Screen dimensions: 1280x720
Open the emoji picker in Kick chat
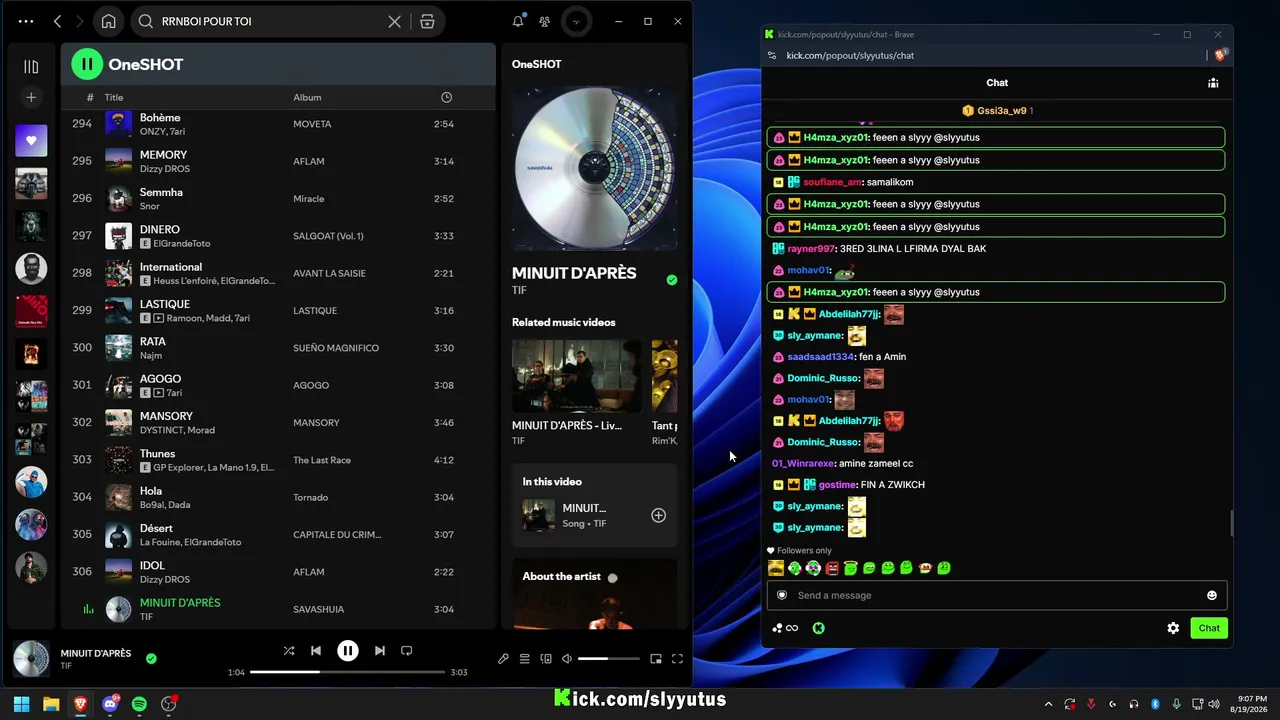1212,595
